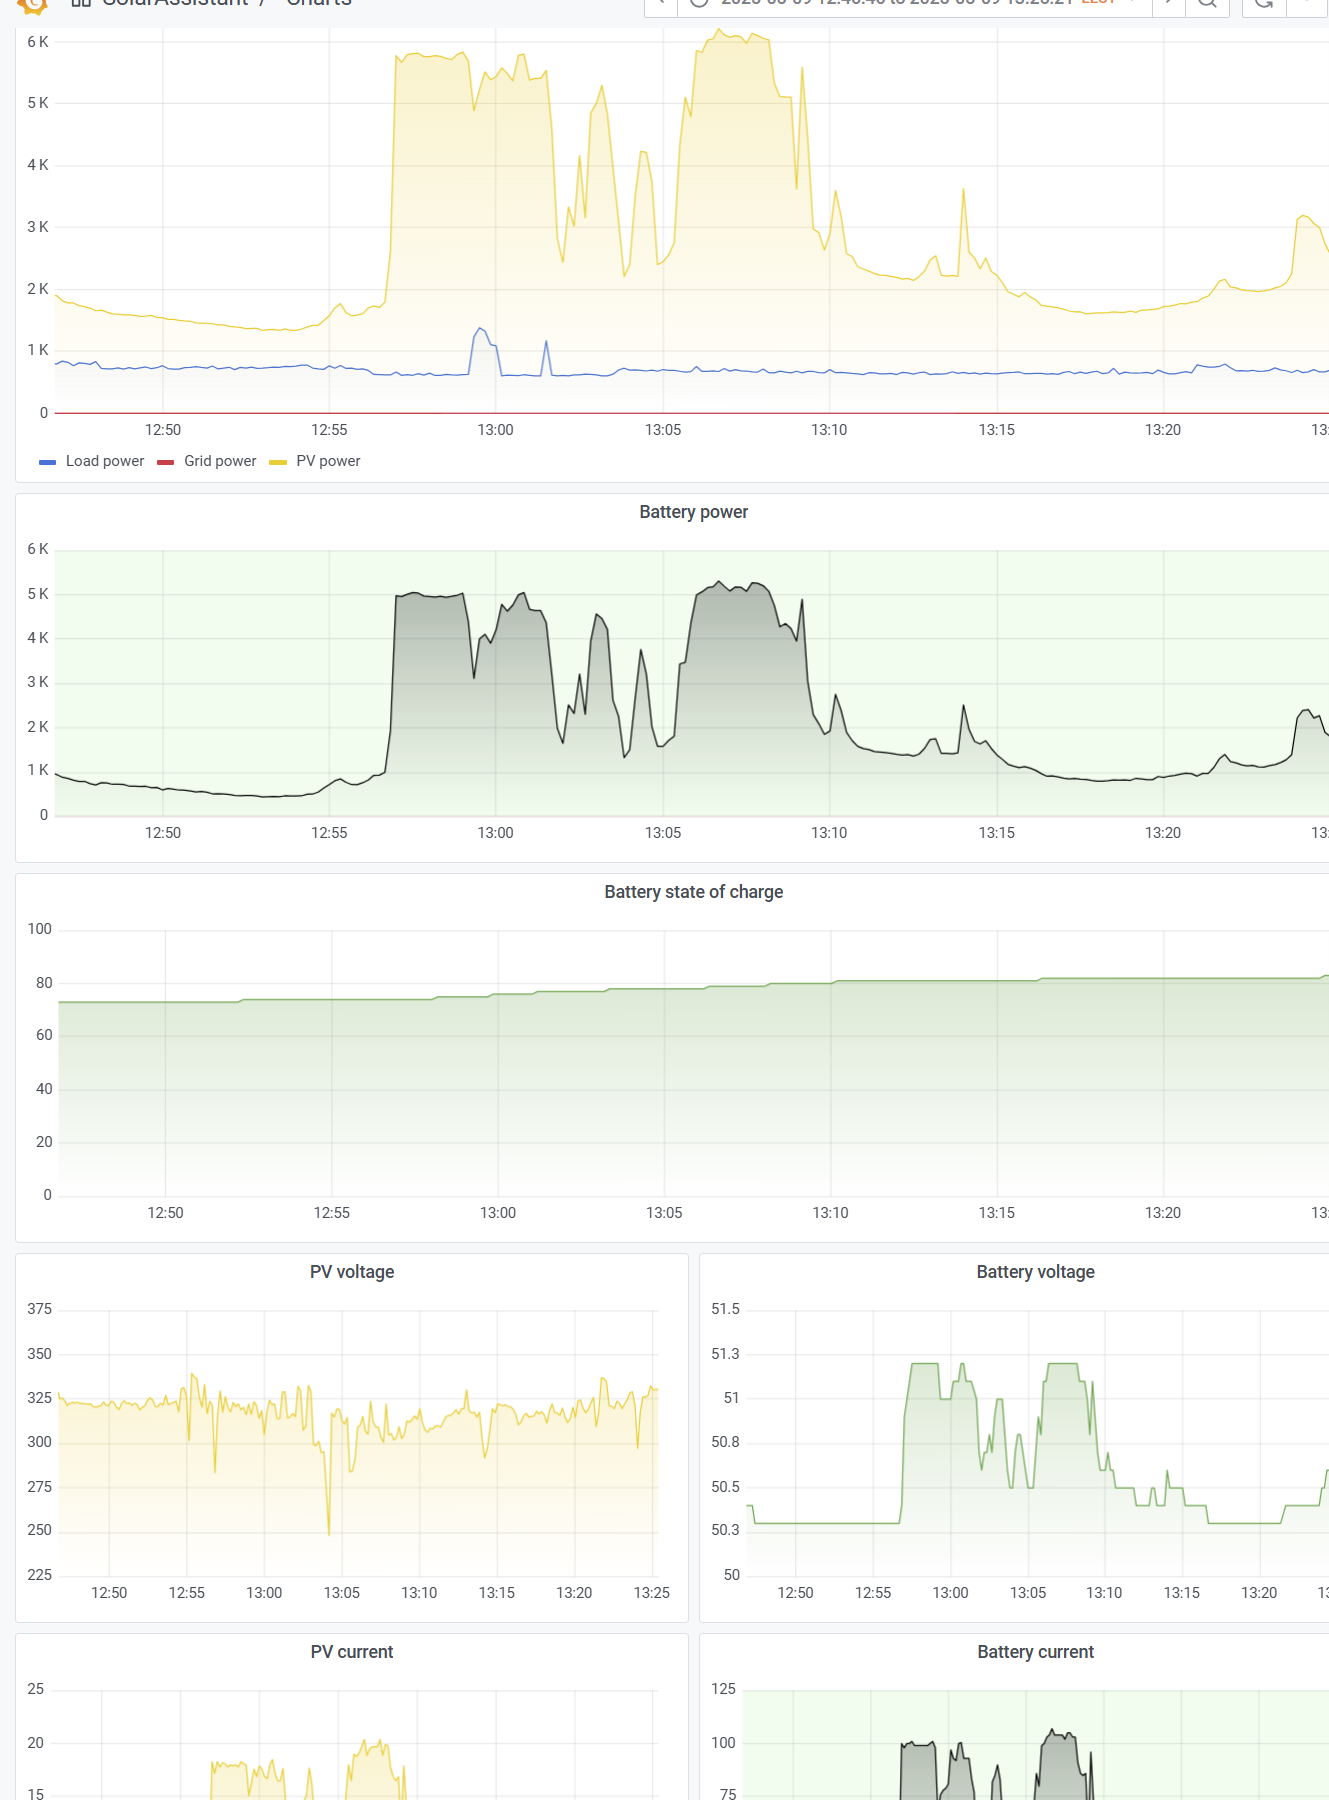Open the PV current panel title menu
Screen dimensions: 1329x1800
click(352, 1652)
